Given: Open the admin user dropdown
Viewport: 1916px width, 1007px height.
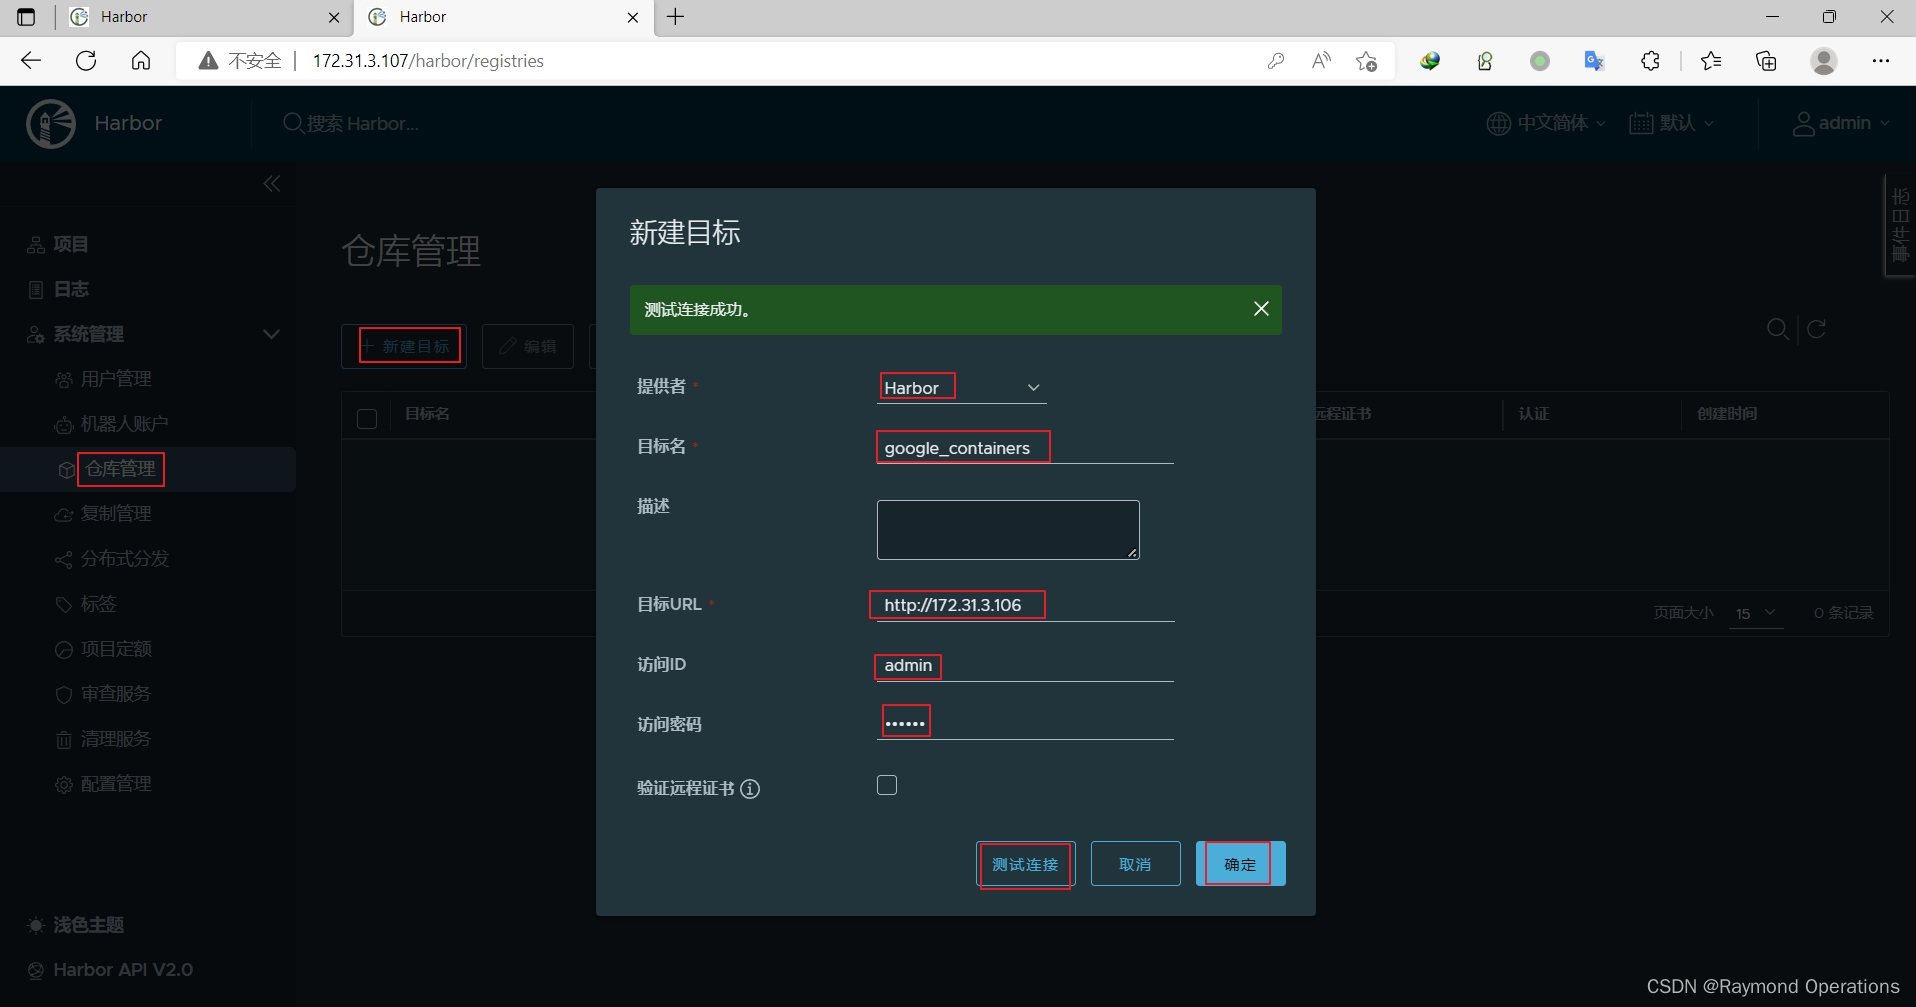Looking at the screenshot, I should coord(1840,123).
